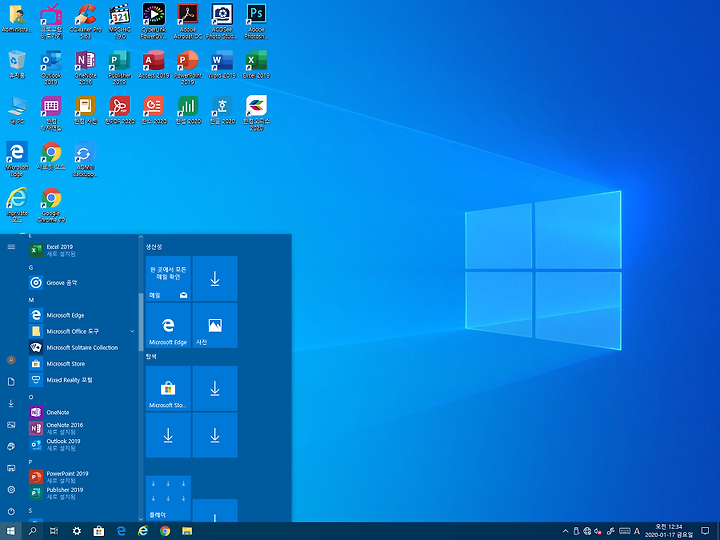Viewport: 720px width, 540px height.
Task: Select the Microsoft Edge desktop shortcut
Action: point(17,159)
